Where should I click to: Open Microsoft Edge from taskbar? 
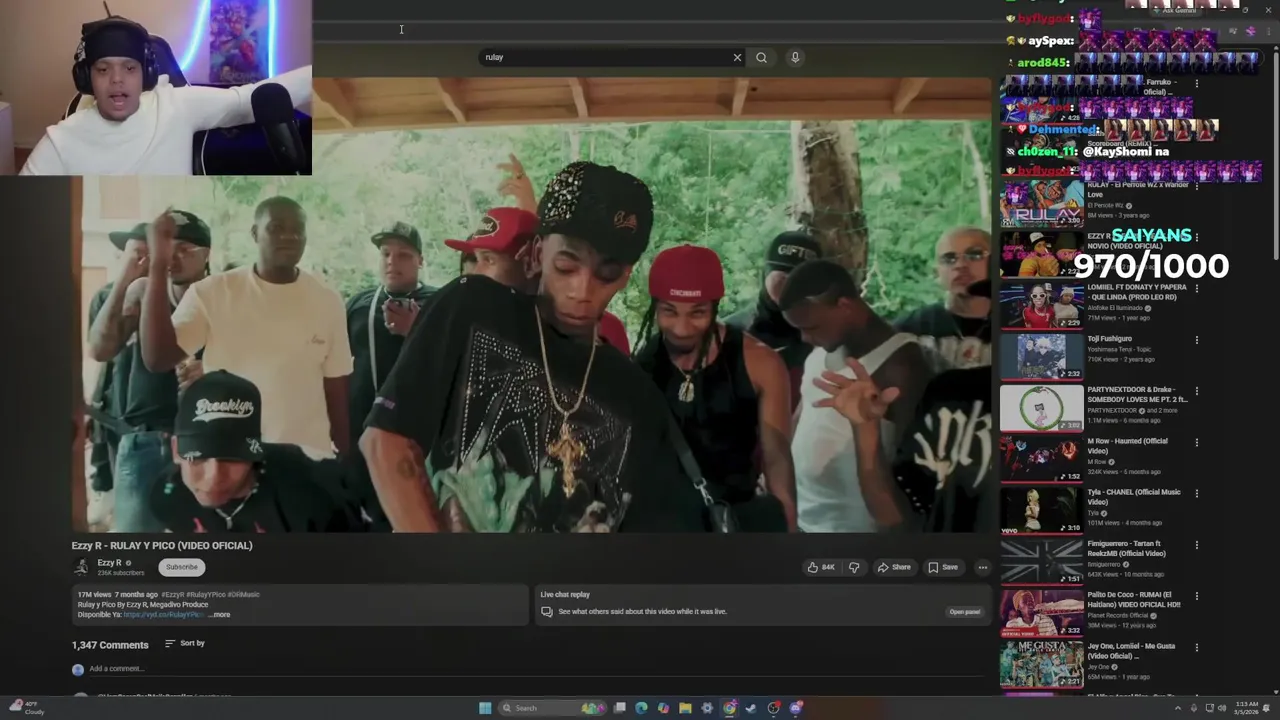click(641, 708)
